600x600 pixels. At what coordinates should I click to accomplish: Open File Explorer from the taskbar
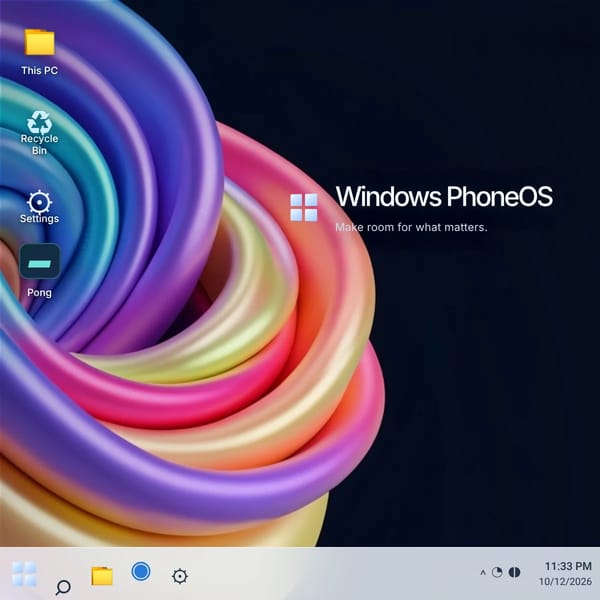(102, 576)
